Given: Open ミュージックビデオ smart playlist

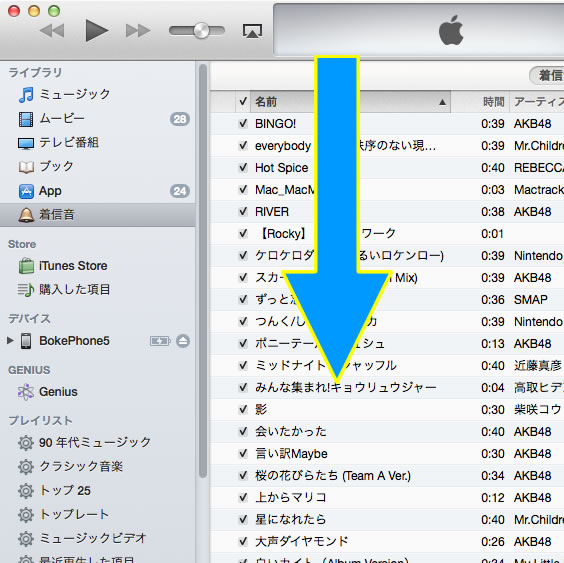Looking at the screenshot, I should point(82,539).
